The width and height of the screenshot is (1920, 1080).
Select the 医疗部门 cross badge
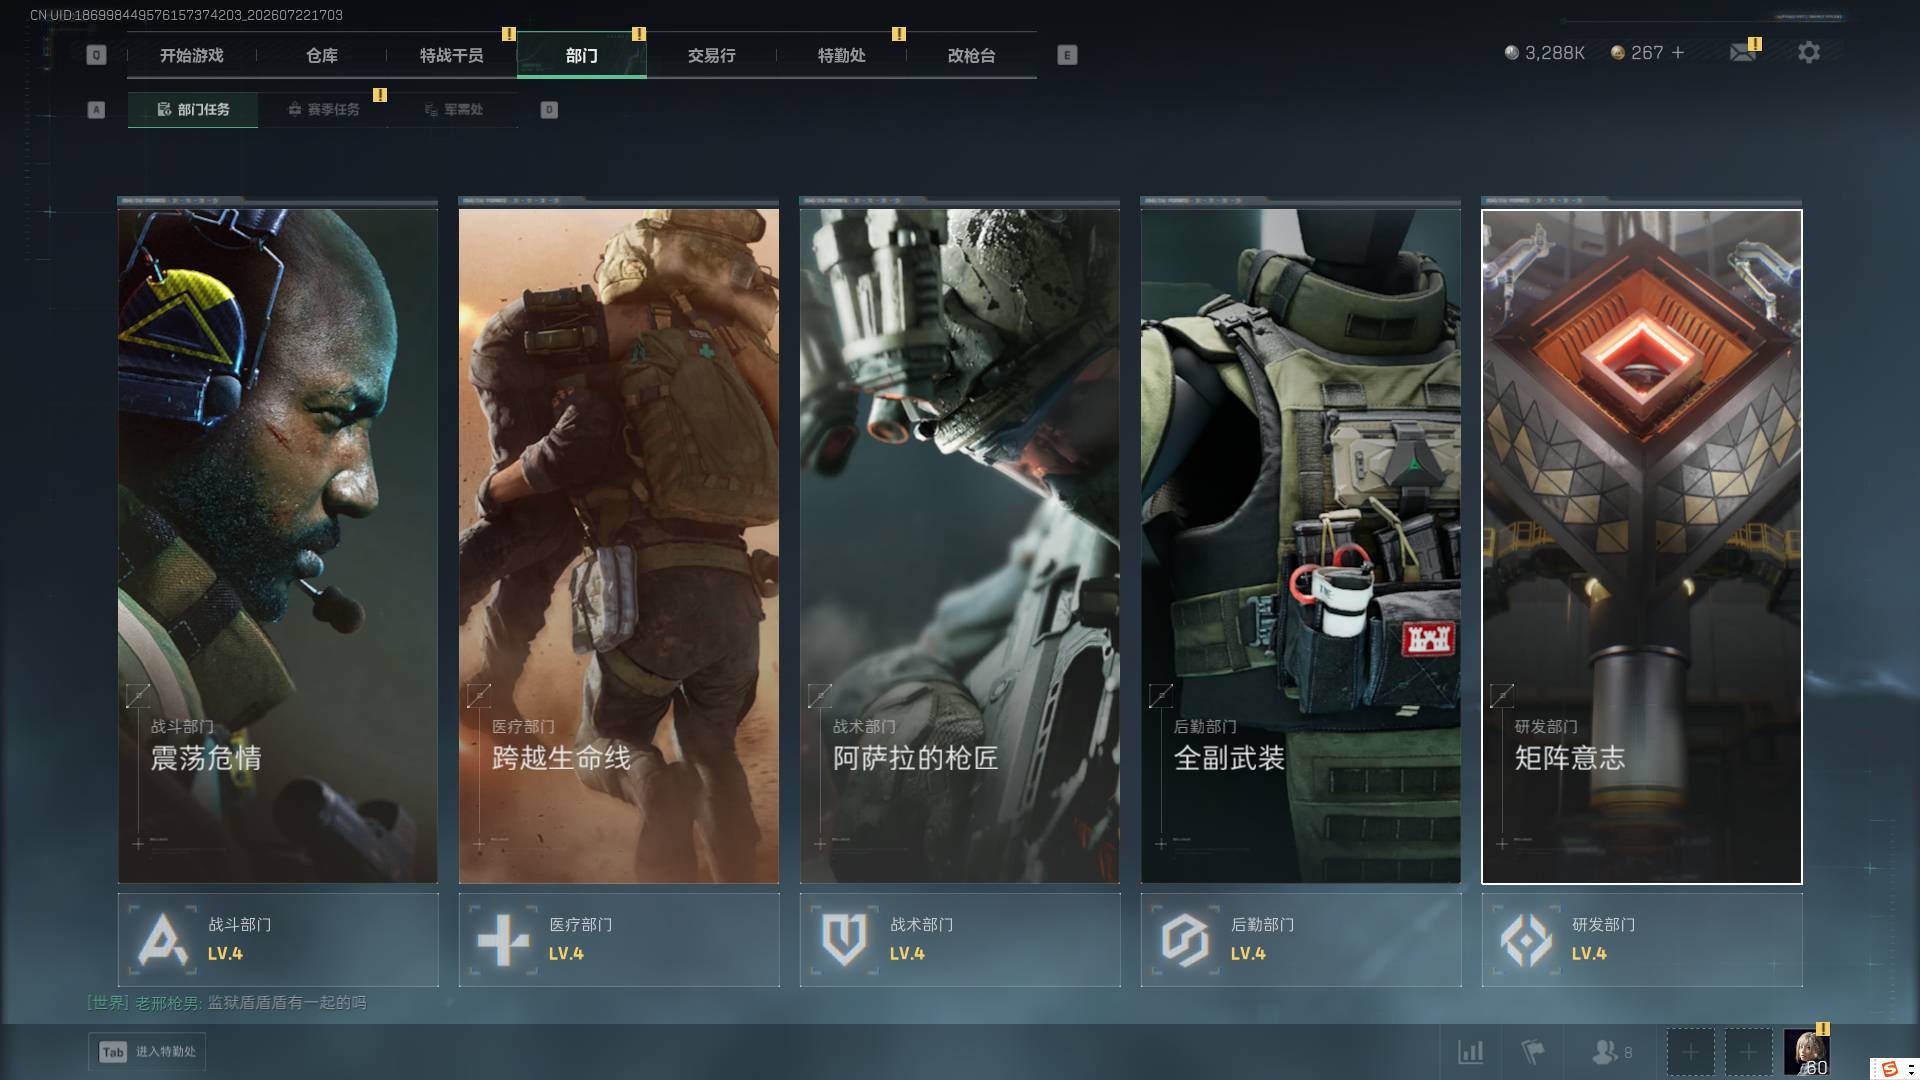tap(503, 940)
